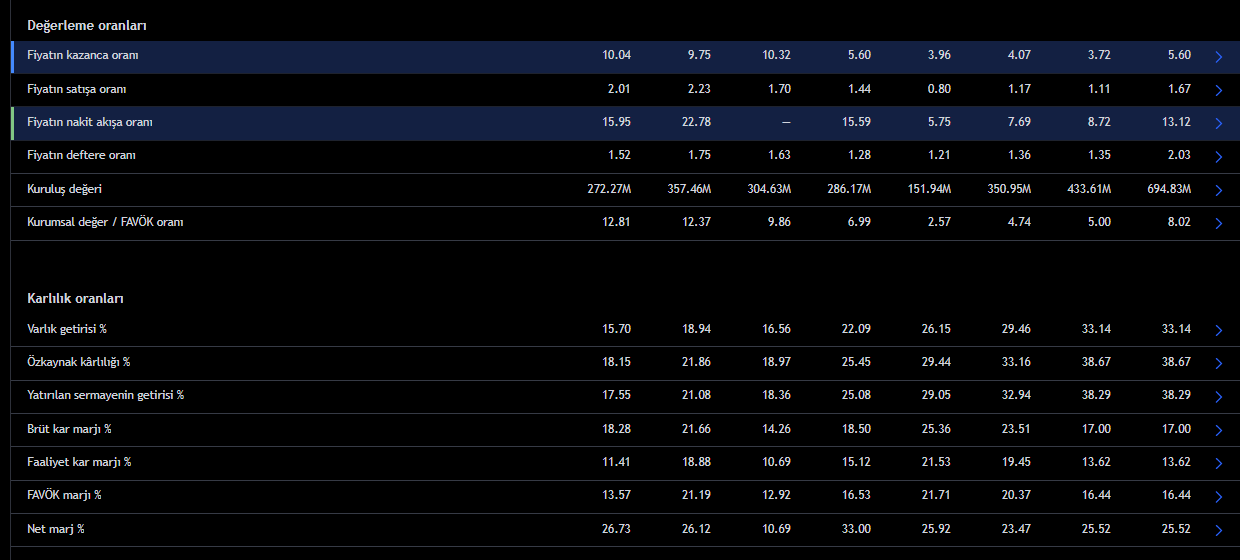The height and width of the screenshot is (560, 1240).
Task: Click the FAVÖK marjı % row arrow
Action: [x=1218, y=496]
